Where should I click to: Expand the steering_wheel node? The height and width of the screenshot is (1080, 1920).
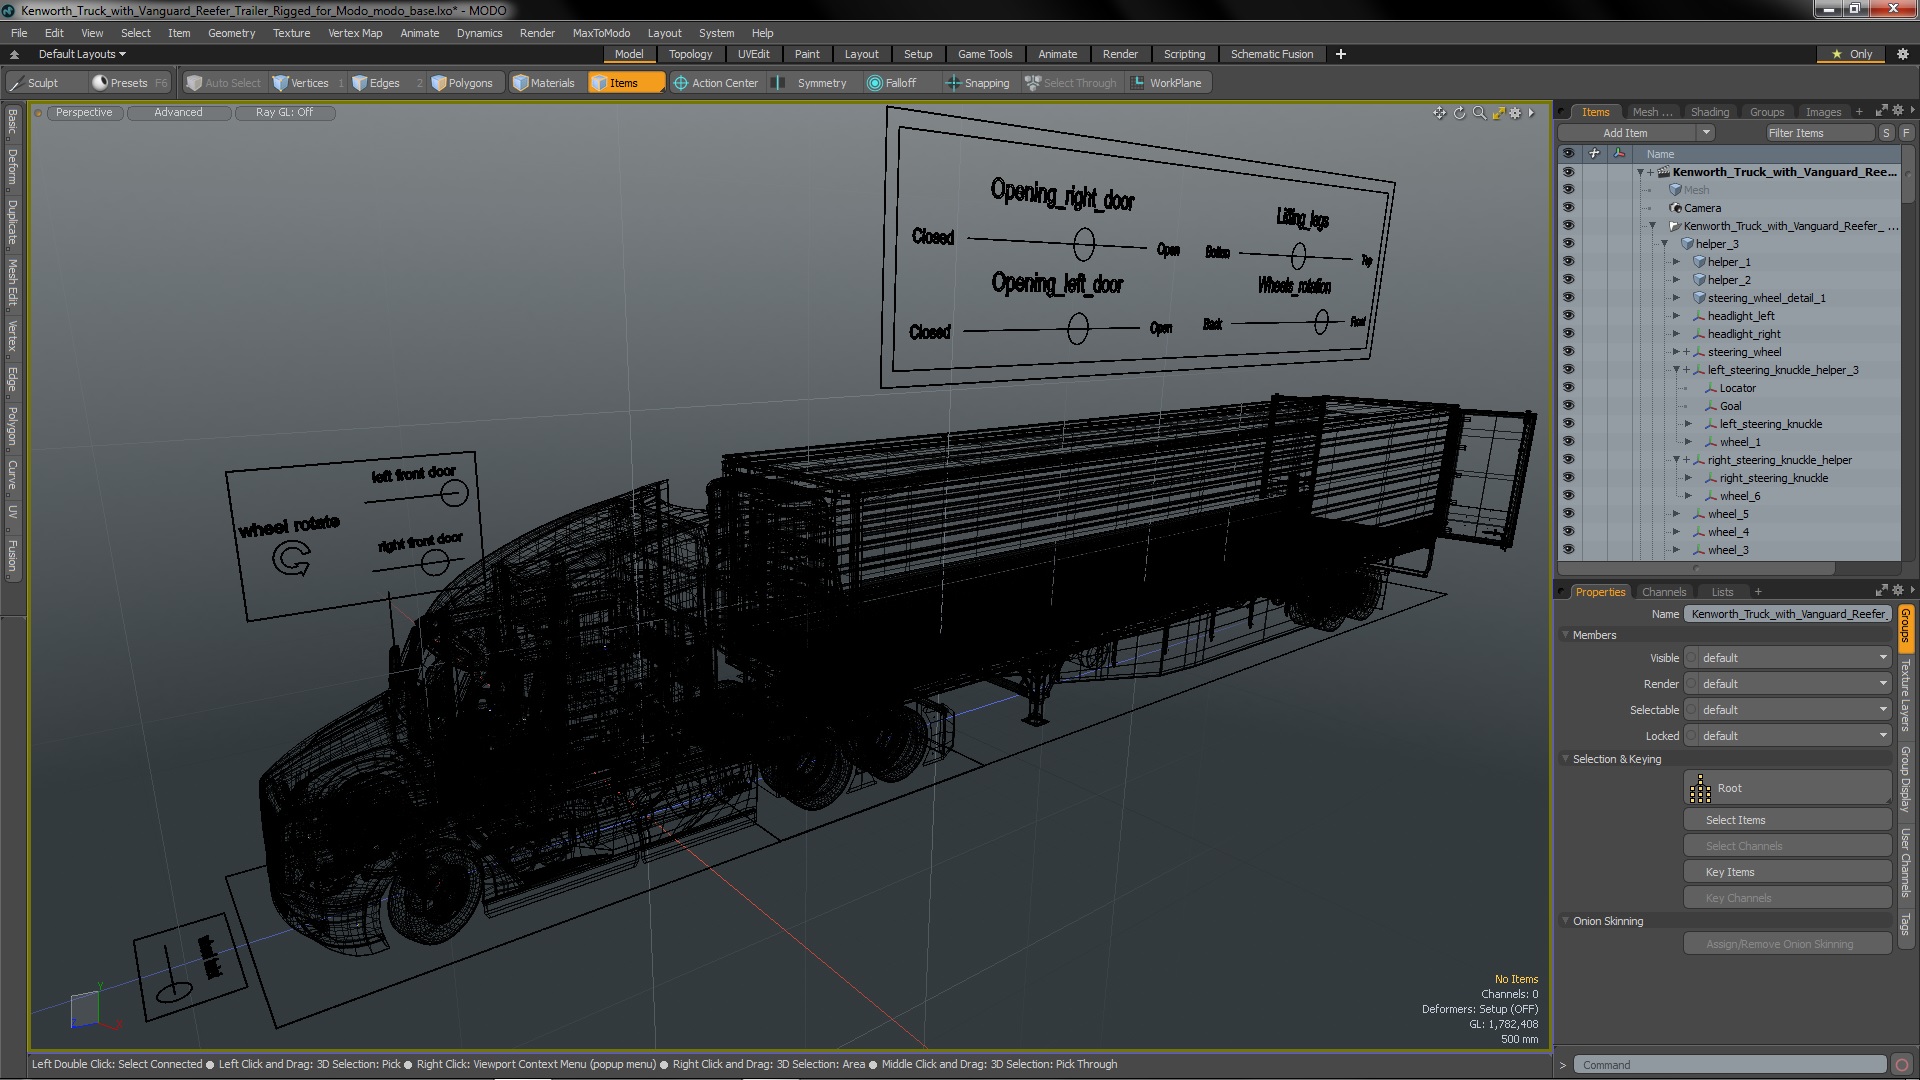click(x=1677, y=352)
